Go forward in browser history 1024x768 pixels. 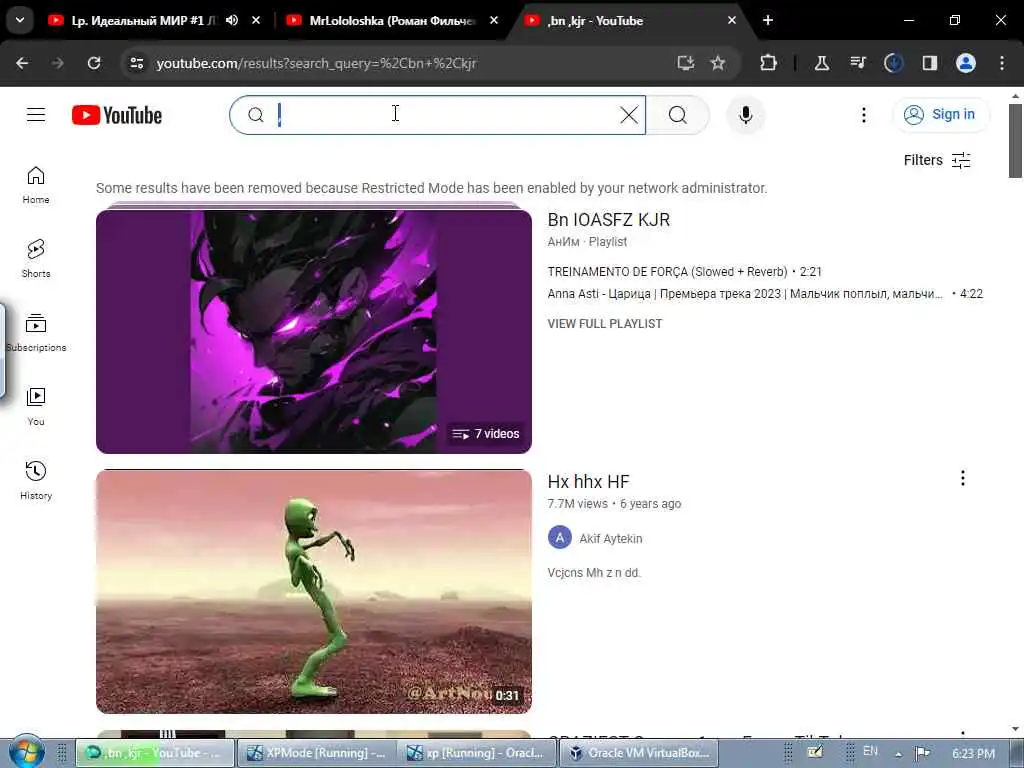[x=57, y=63]
